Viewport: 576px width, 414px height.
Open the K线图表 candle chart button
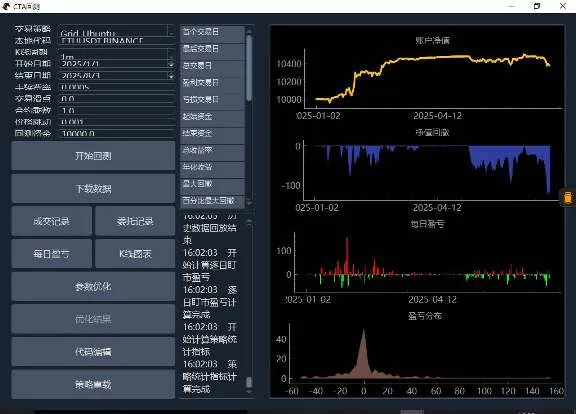(135, 254)
